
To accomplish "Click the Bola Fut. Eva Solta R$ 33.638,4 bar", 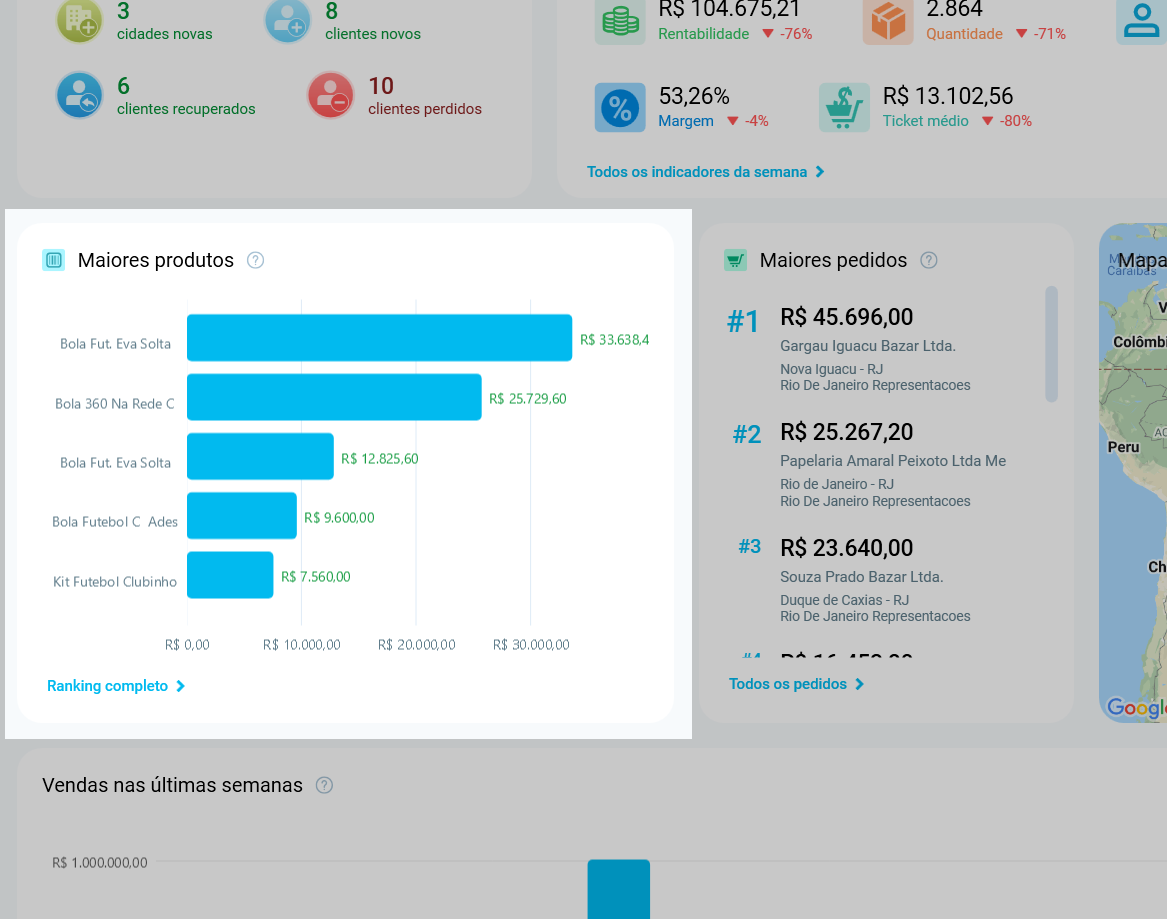I will (380, 338).
